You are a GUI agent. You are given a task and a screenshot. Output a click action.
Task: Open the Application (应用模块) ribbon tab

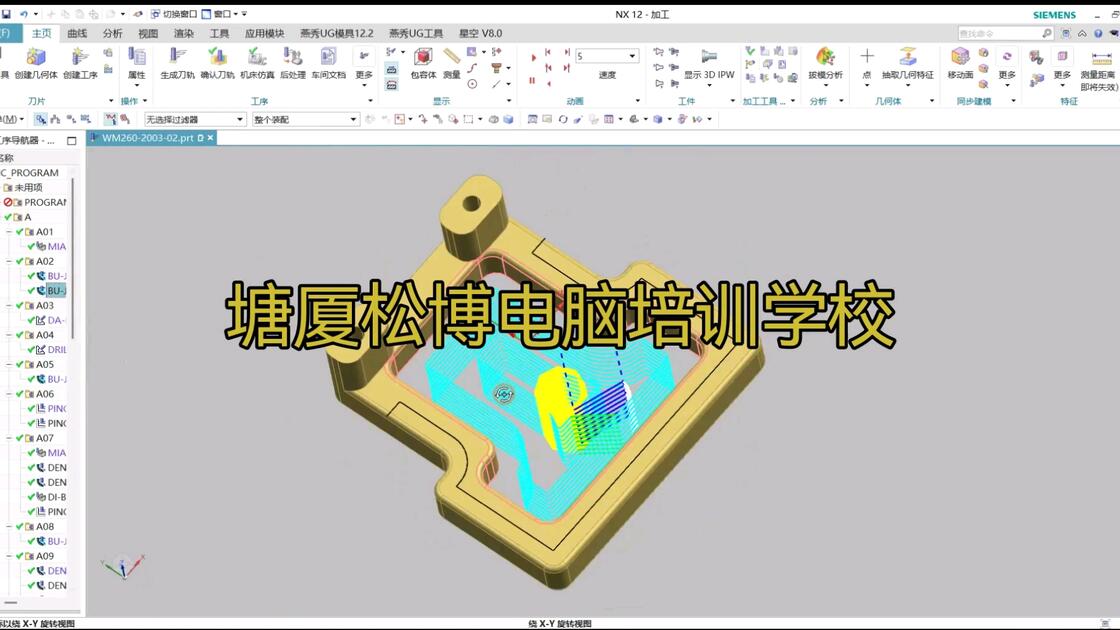[x=264, y=33]
